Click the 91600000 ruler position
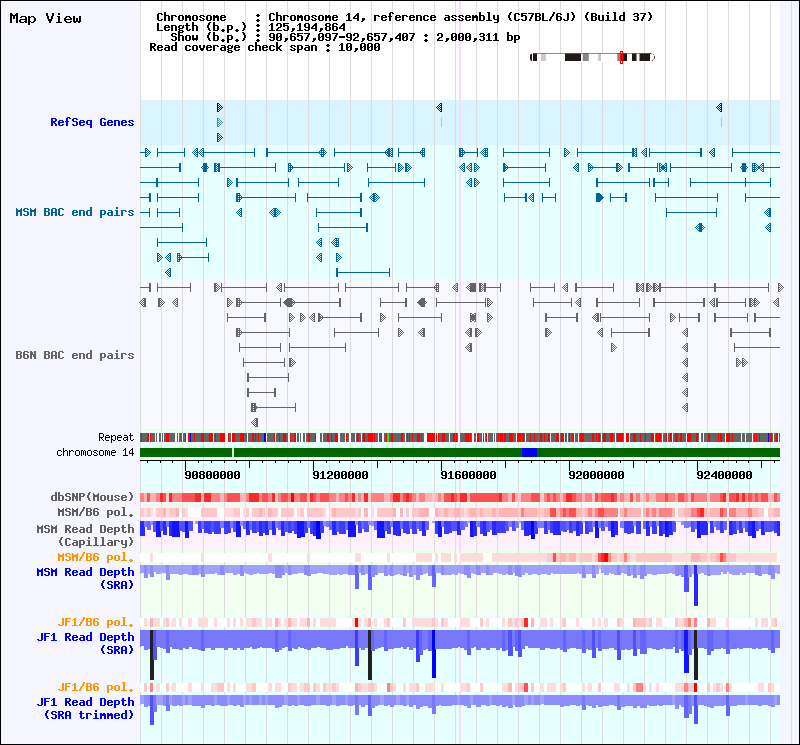This screenshot has height=745, width=800. pyautogui.click(x=468, y=475)
